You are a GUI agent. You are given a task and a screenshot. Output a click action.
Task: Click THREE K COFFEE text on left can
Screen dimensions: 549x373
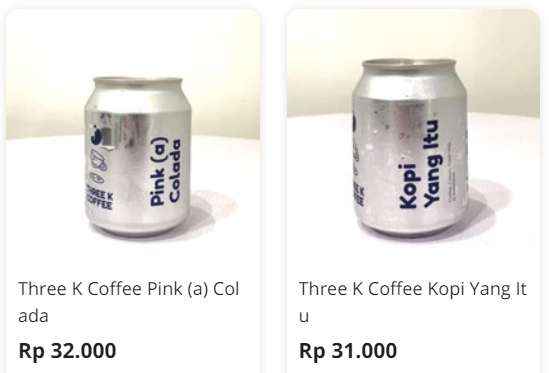(x=99, y=198)
